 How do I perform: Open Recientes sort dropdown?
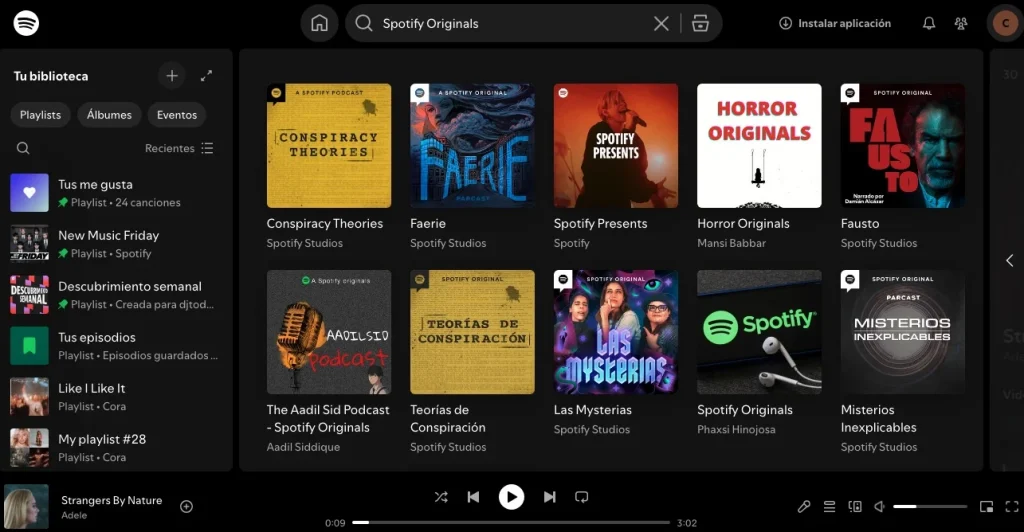[x=179, y=148]
